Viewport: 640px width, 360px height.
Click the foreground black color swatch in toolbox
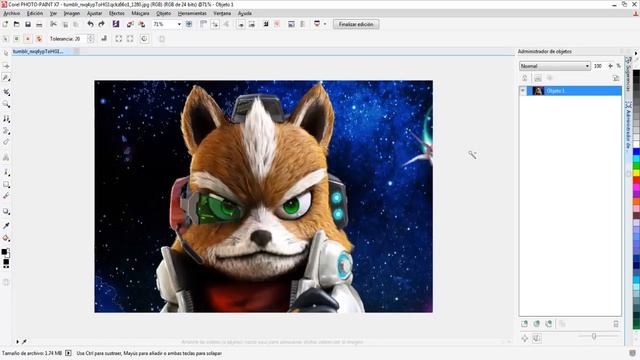(x=4, y=252)
